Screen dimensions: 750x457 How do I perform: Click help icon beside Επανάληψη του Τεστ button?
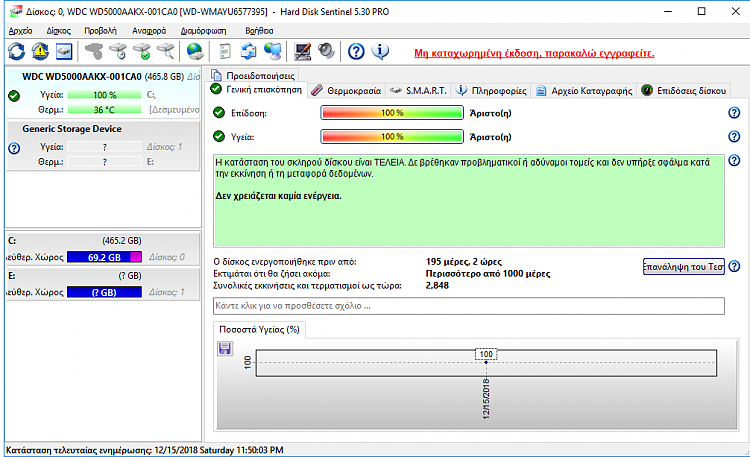[x=735, y=266]
